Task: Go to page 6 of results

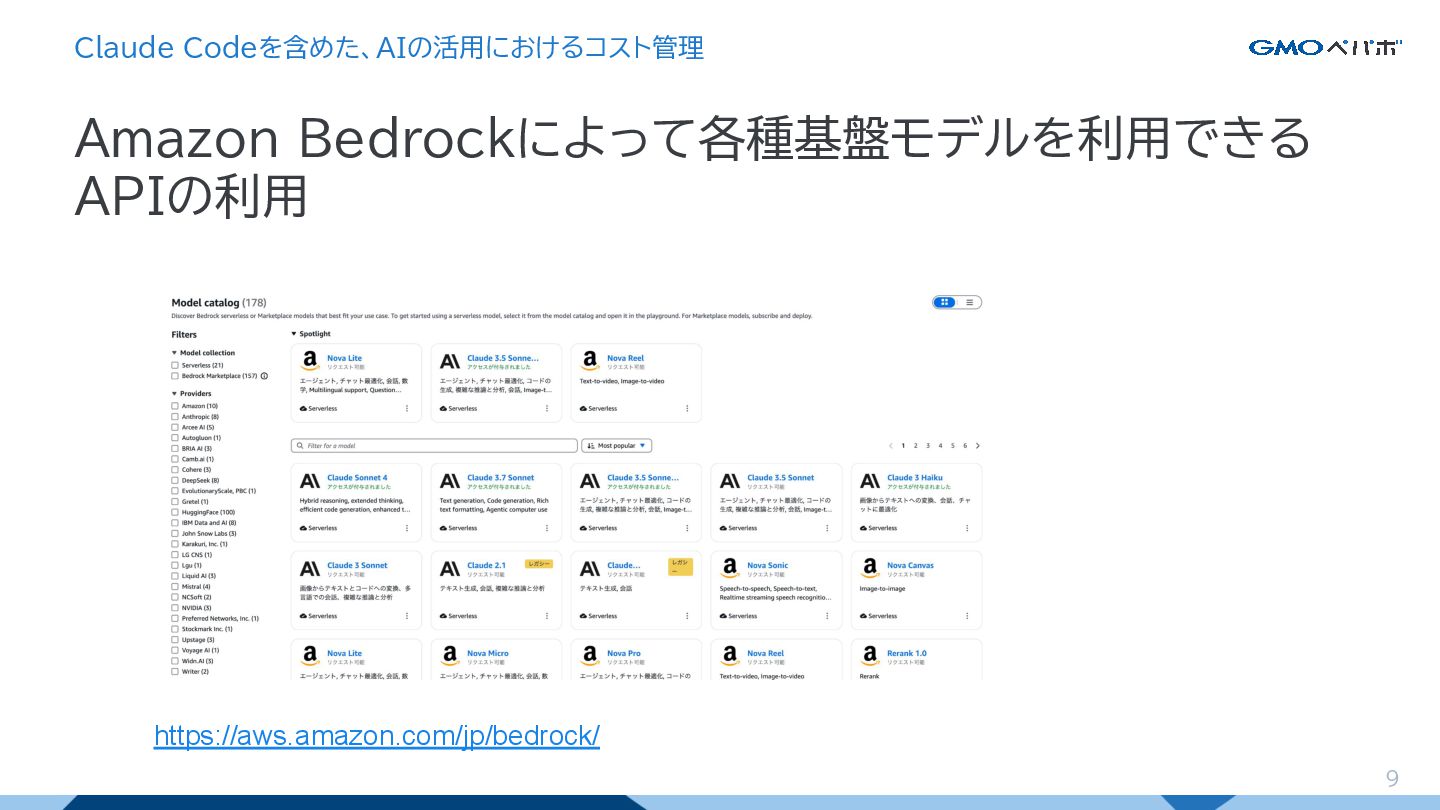Action: pos(965,446)
